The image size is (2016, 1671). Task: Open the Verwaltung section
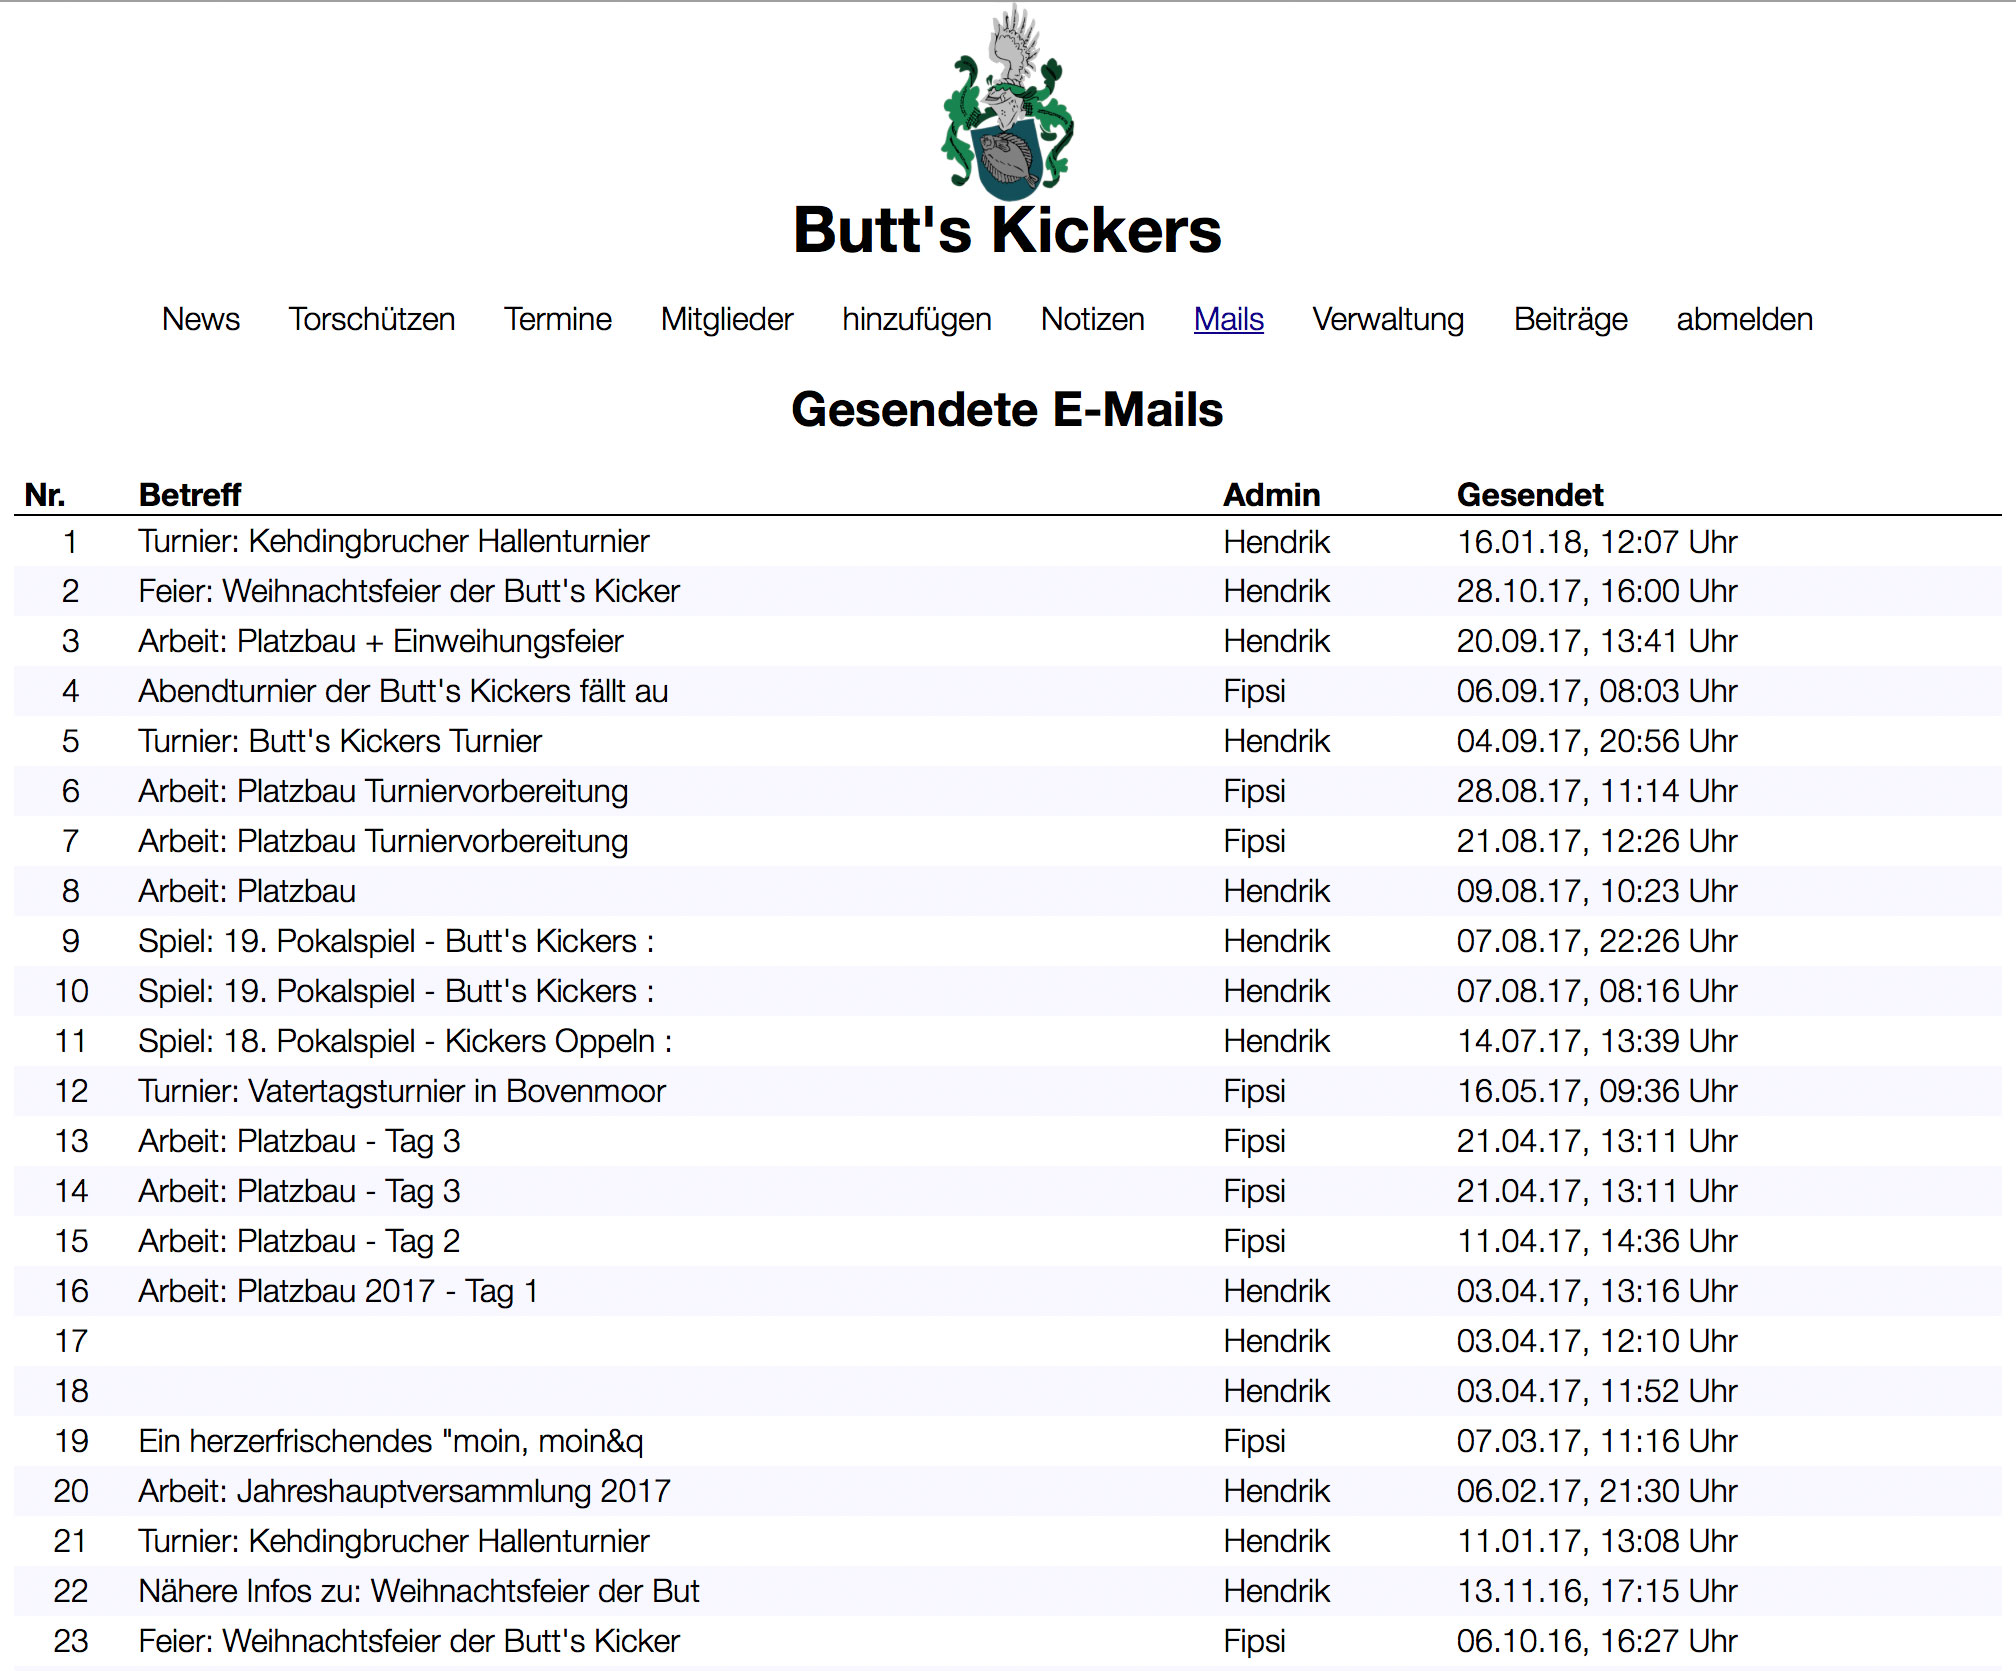(1388, 319)
